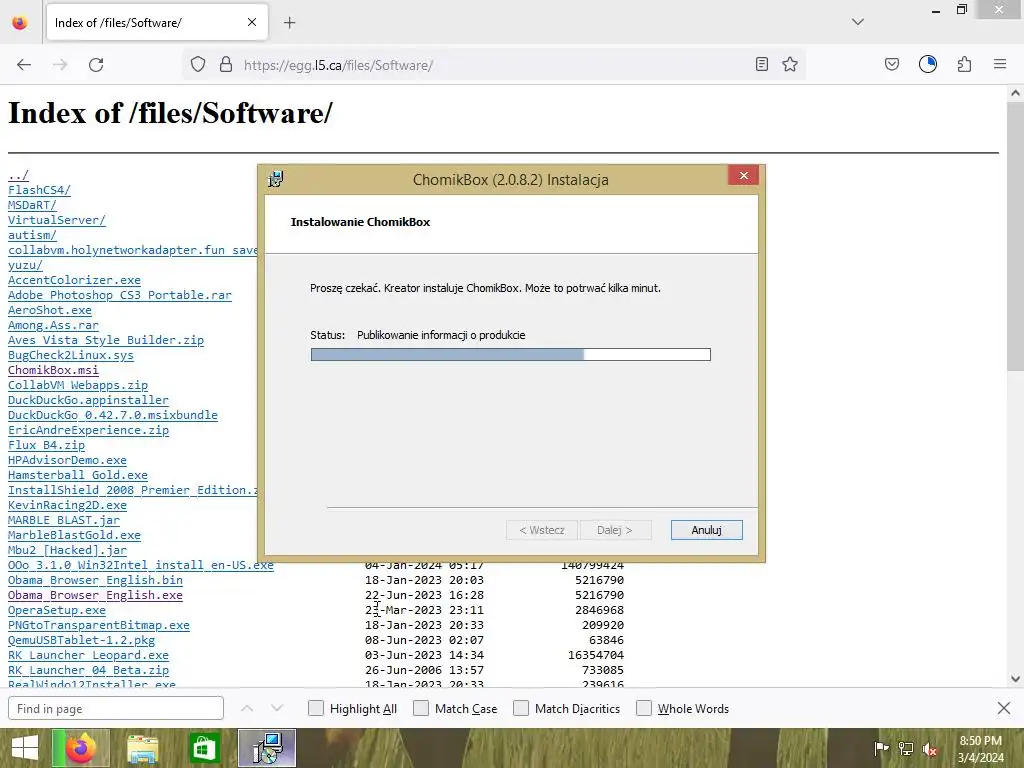Open the list all tabs chevron

pos(858,22)
